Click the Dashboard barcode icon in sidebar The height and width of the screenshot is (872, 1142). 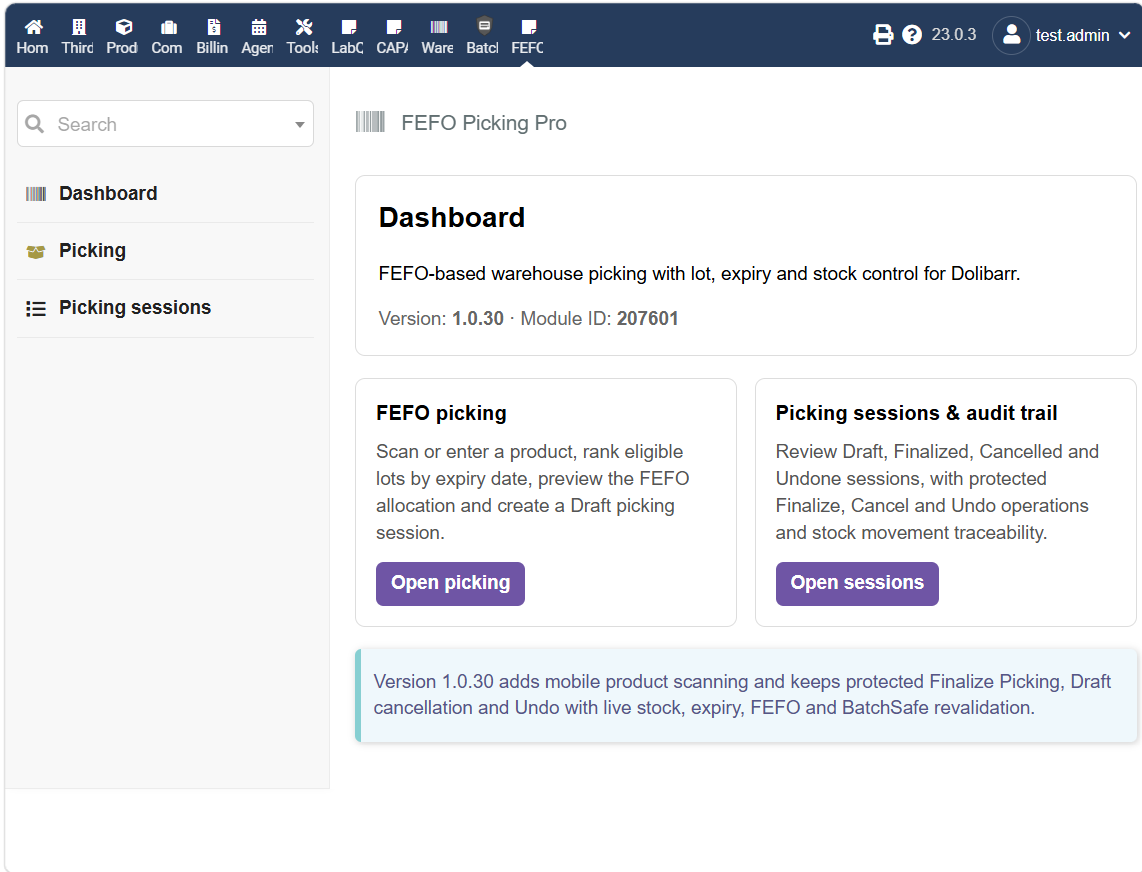point(36,194)
